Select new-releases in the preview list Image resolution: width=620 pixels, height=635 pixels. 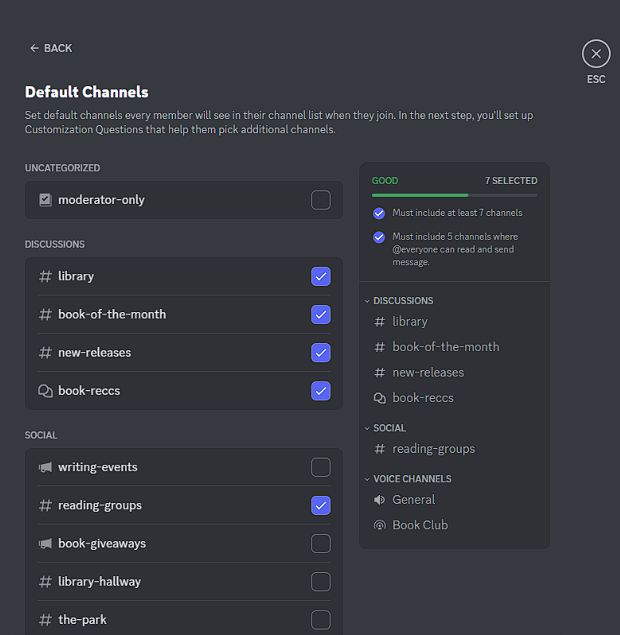(427, 372)
